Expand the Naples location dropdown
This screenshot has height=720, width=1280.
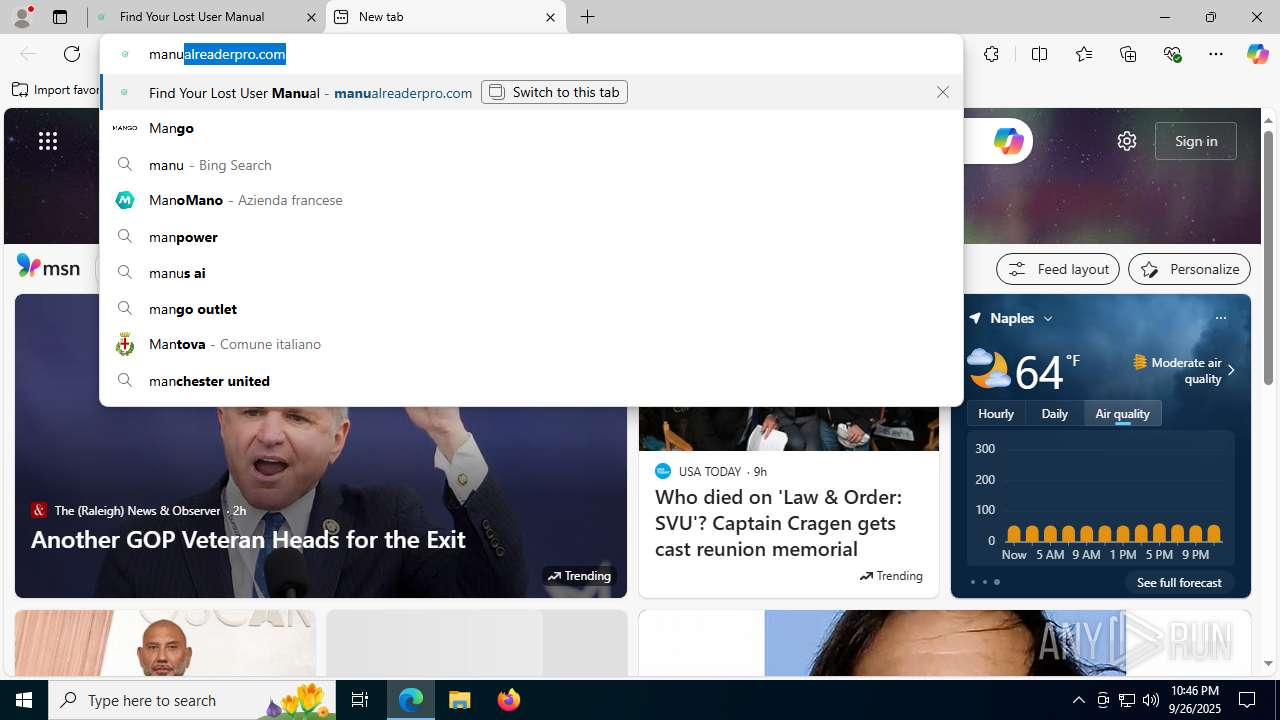[1048, 318]
